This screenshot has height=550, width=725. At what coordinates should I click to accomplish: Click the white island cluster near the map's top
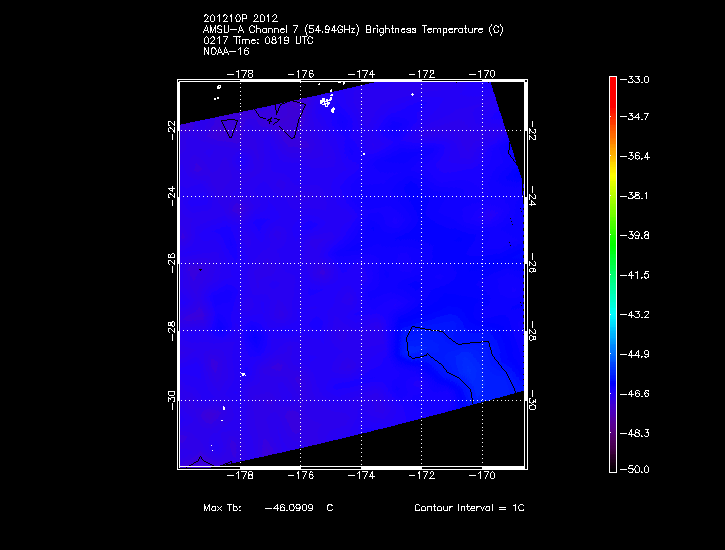tap(325, 101)
